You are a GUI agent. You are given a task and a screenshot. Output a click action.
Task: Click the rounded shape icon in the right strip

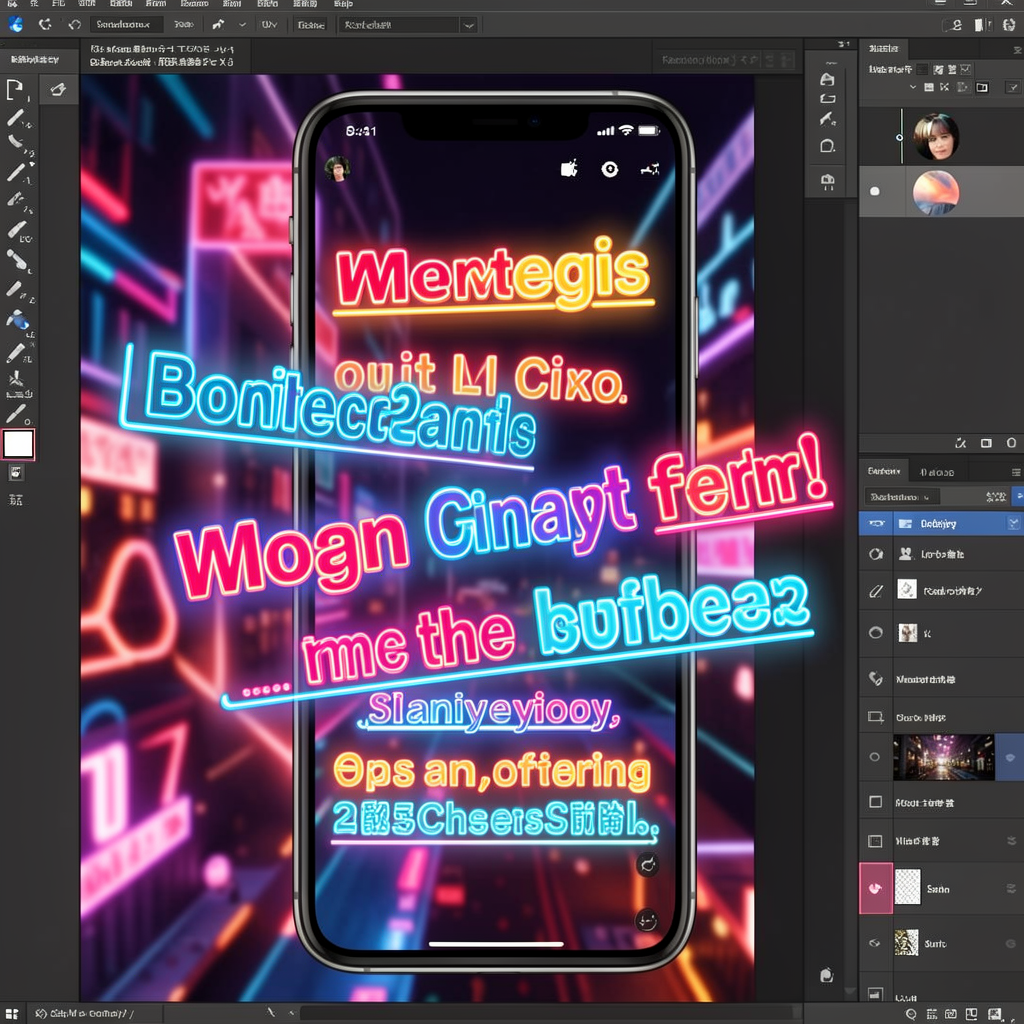[x=827, y=146]
